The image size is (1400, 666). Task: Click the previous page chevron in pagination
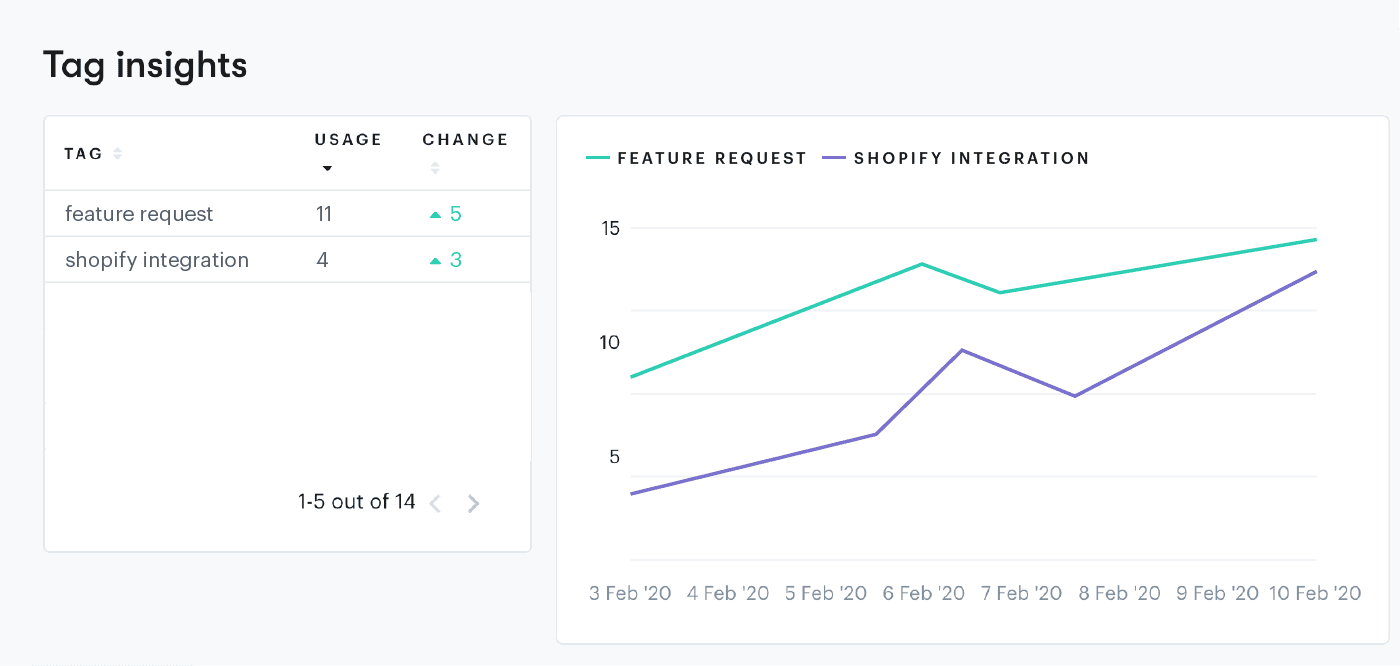(x=435, y=502)
